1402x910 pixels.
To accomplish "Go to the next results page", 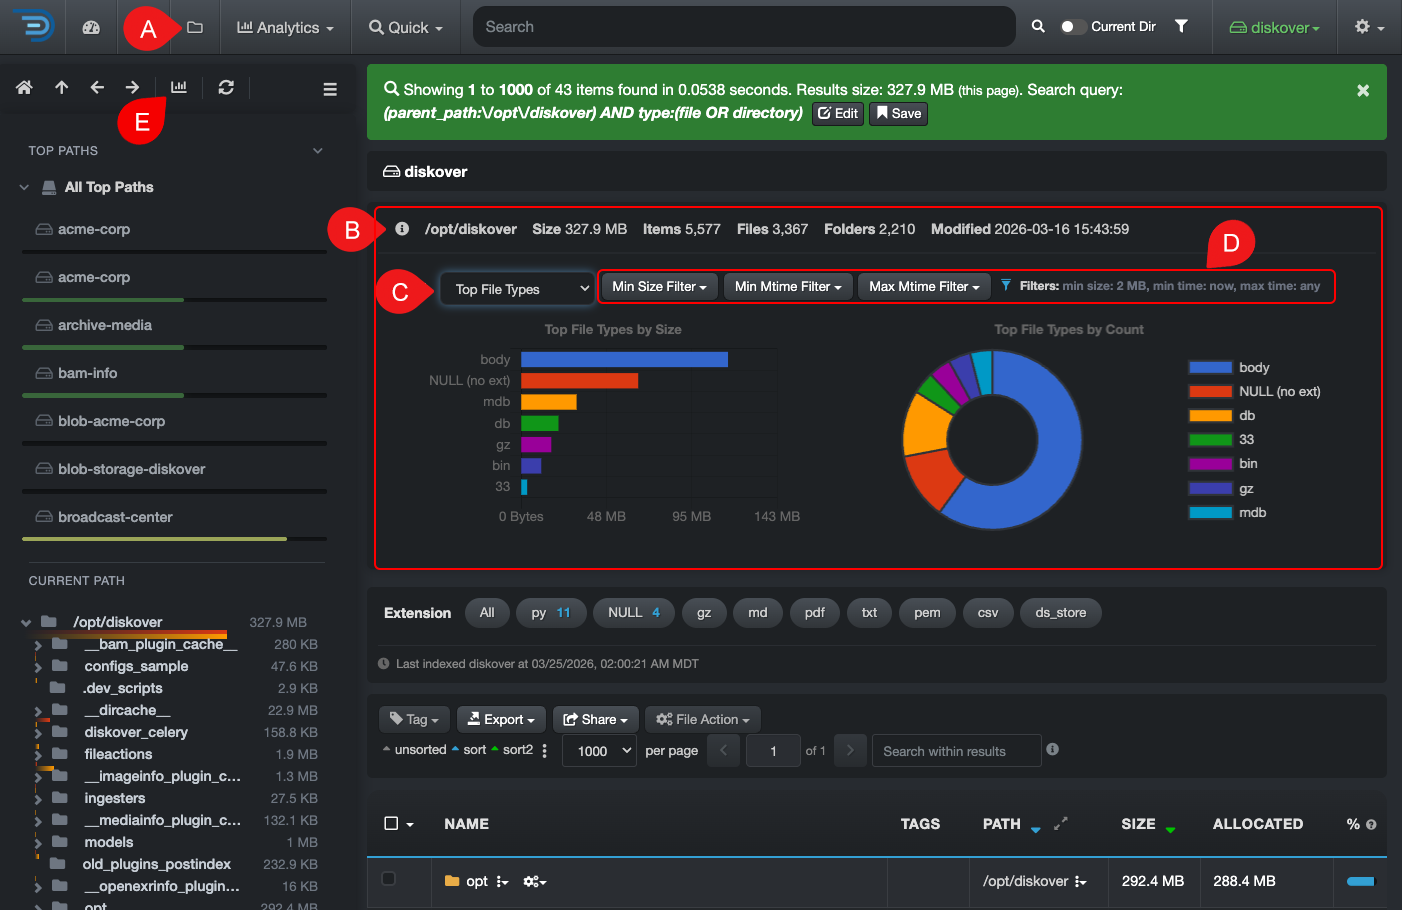I will [x=850, y=750].
